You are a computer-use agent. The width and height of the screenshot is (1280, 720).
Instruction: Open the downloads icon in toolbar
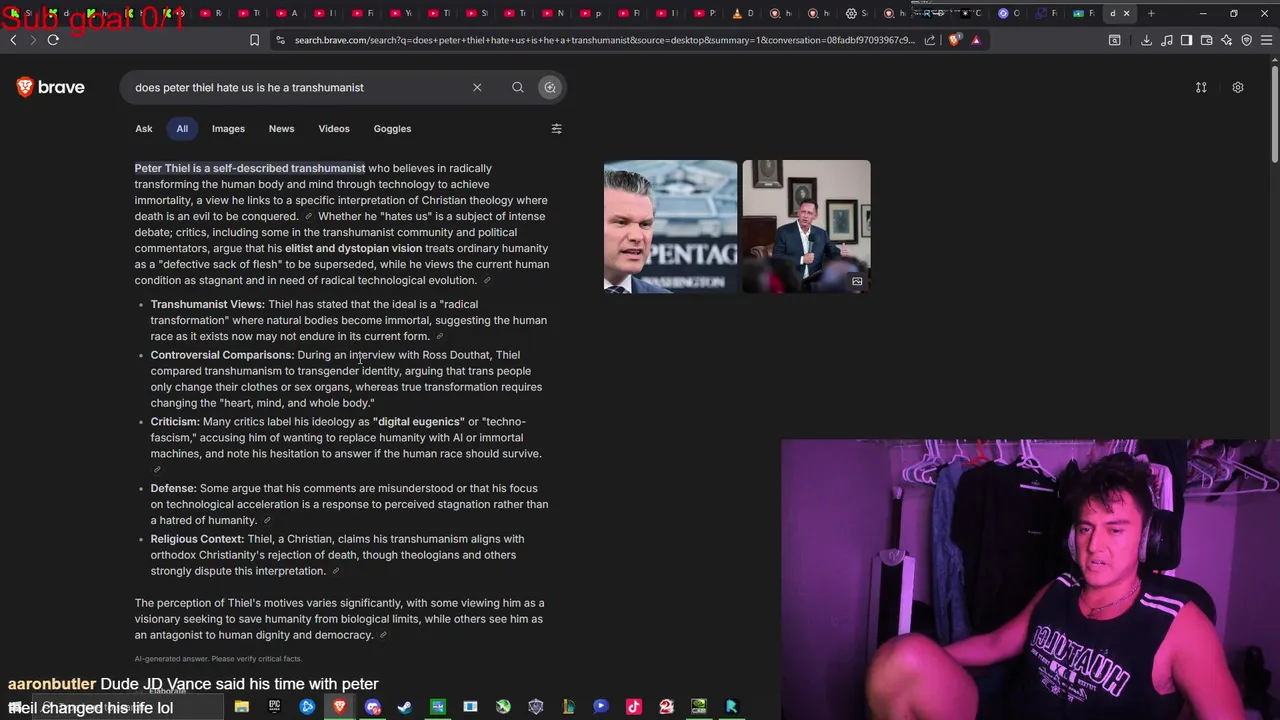[1146, 40]
